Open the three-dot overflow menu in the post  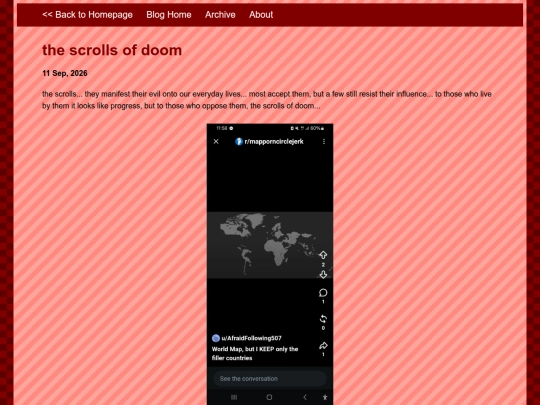click(324, 142)
